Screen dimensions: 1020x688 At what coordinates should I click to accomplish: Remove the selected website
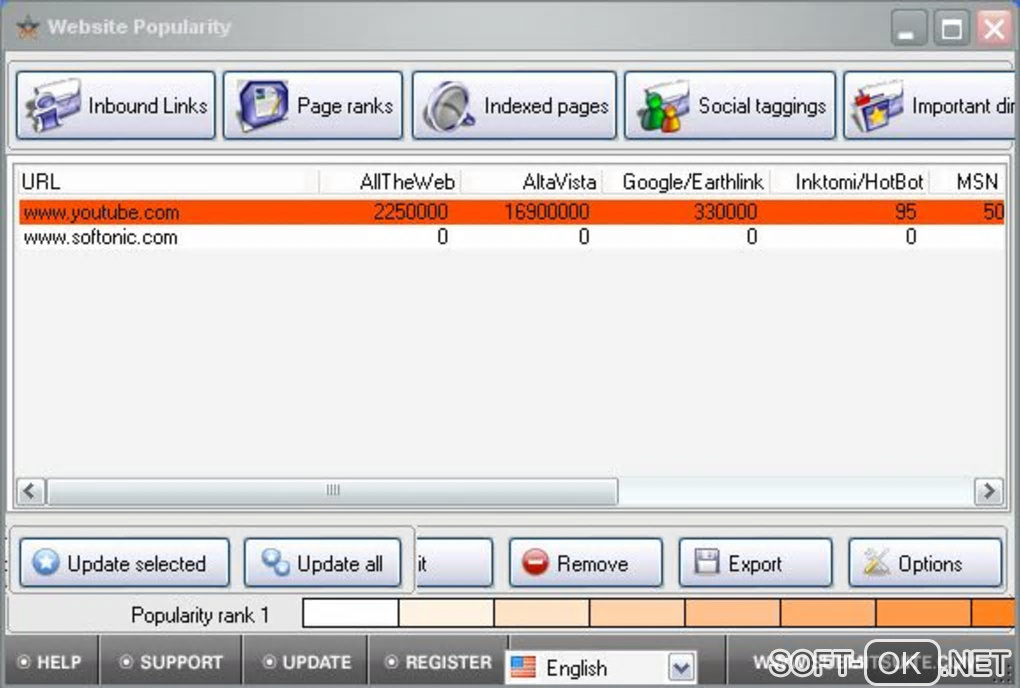point(586,563)
